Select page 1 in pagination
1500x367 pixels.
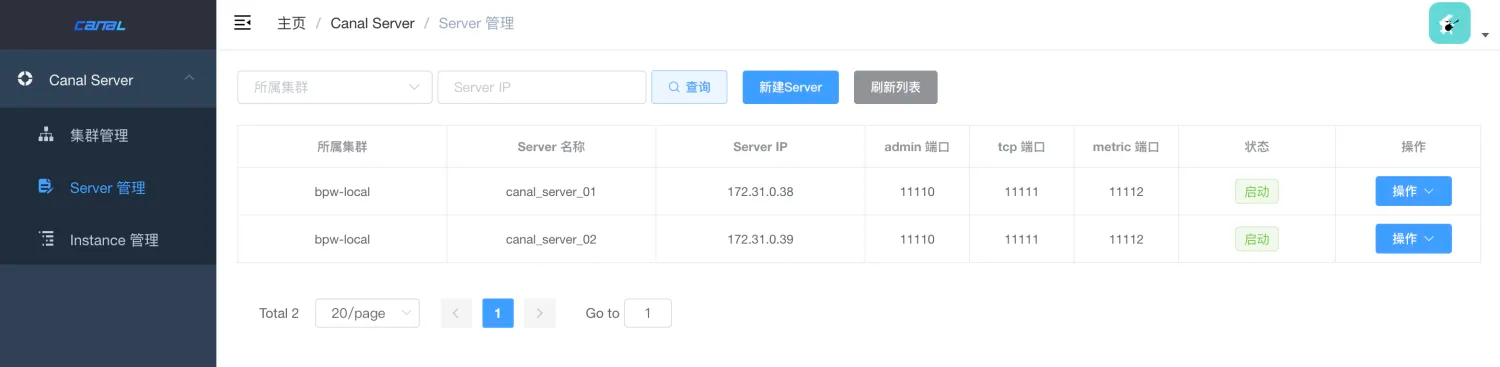coord(498,313)
